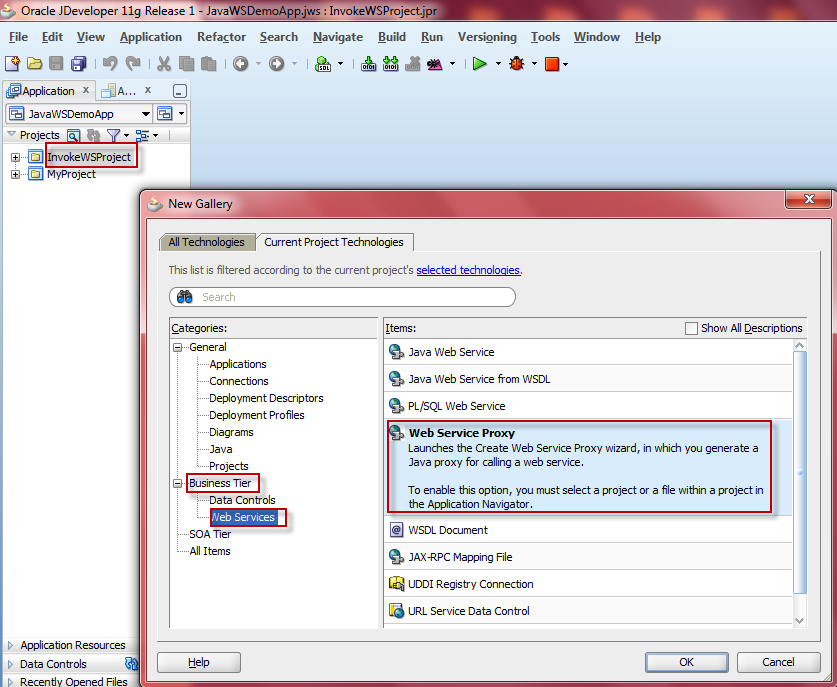Image resolution: width=837 pixels, height=687 pixels.
Task: Open the Tools menu
Action: pyautogui.click(x=545, y=37)
